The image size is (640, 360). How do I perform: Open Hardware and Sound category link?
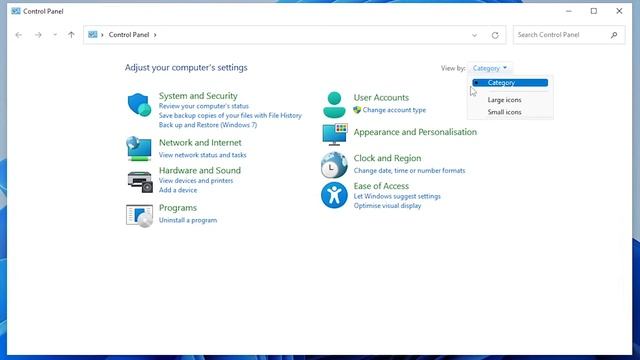(200, 170)
